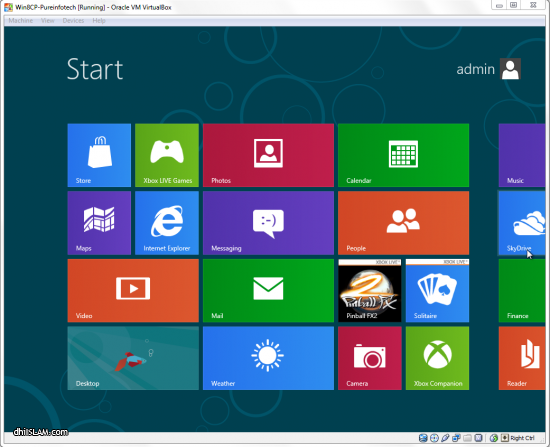550x447 pixels.
Task: Launch the Solitaire tile
Action: [x=437, y=291]
